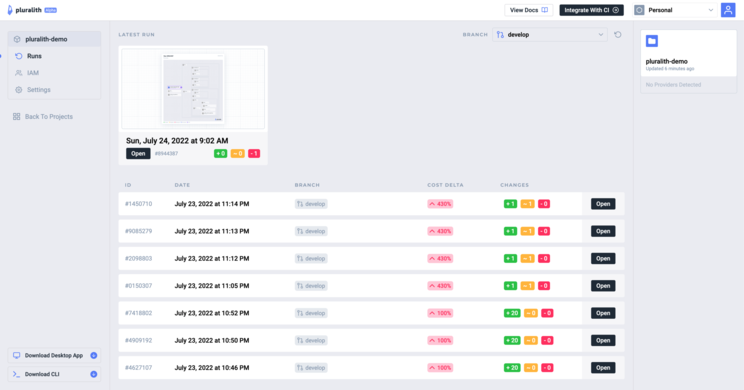Click pluralith-demo project card title
This screenshot has width=744, height=390.
tap(666, 61)
